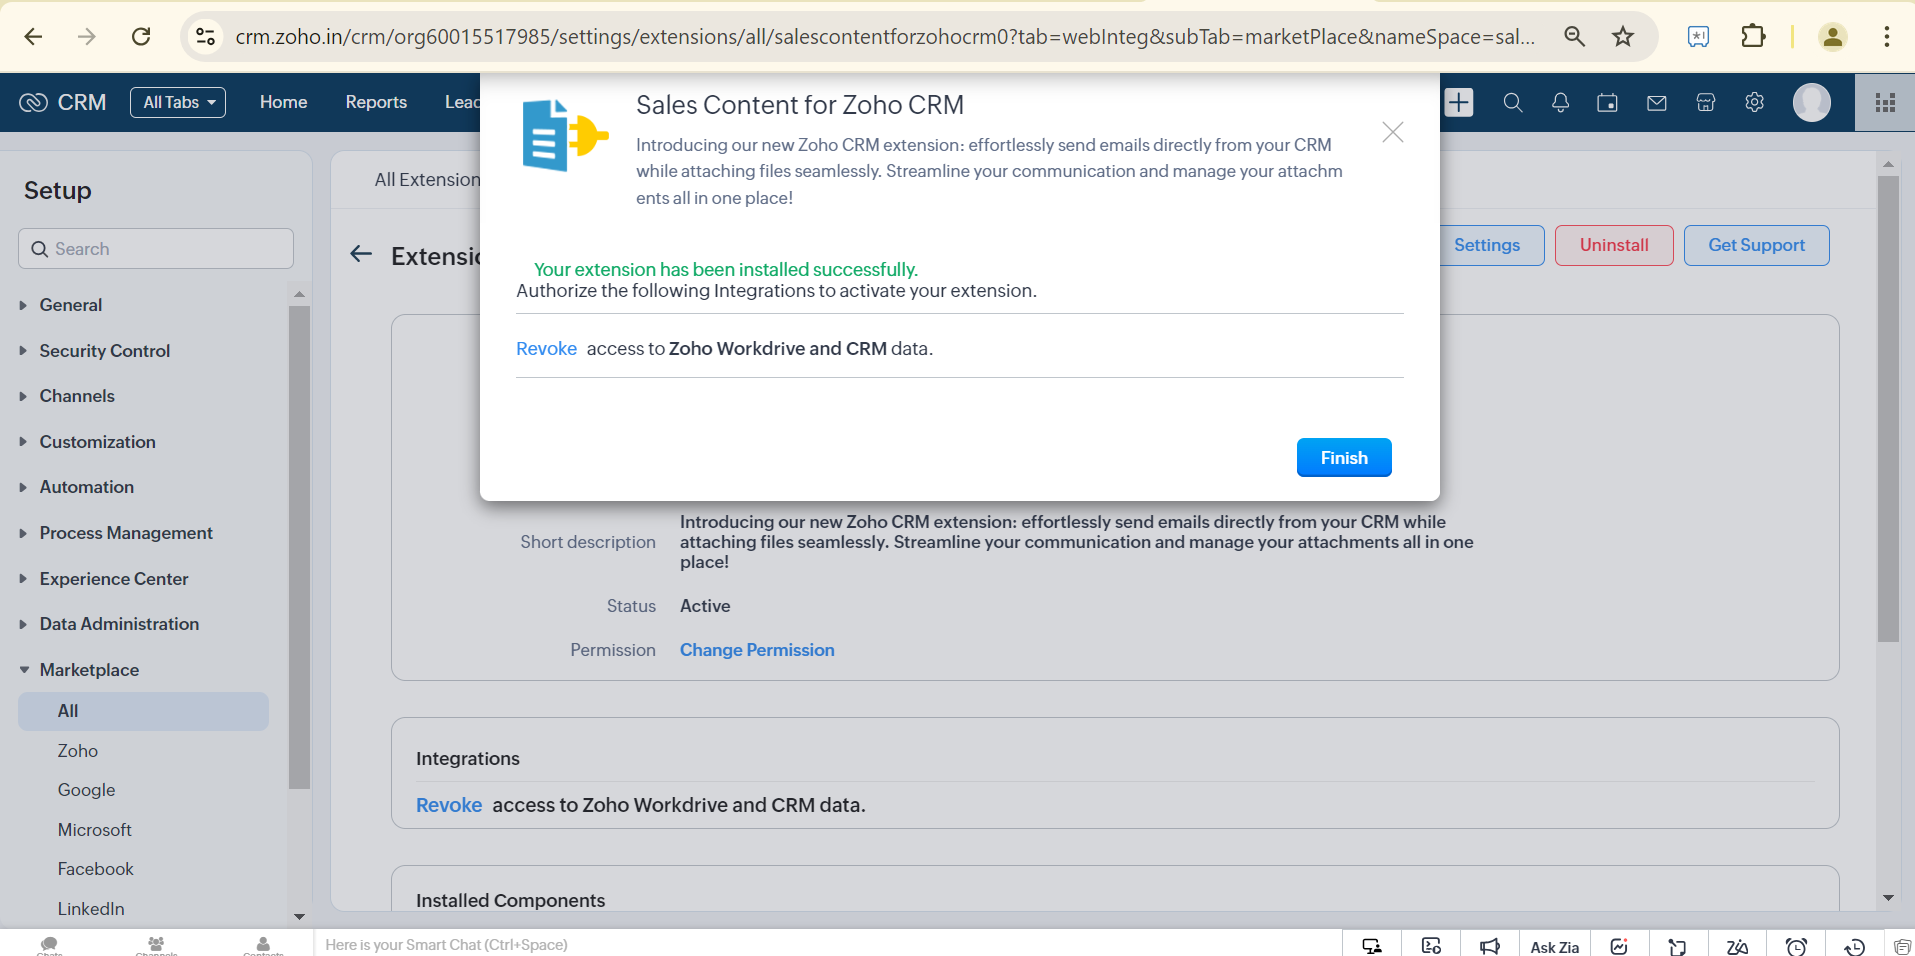Screen dimensions: 1915x956
Task: Click the back arrow next to Extension heading
Action: click(x=361, y=255)
